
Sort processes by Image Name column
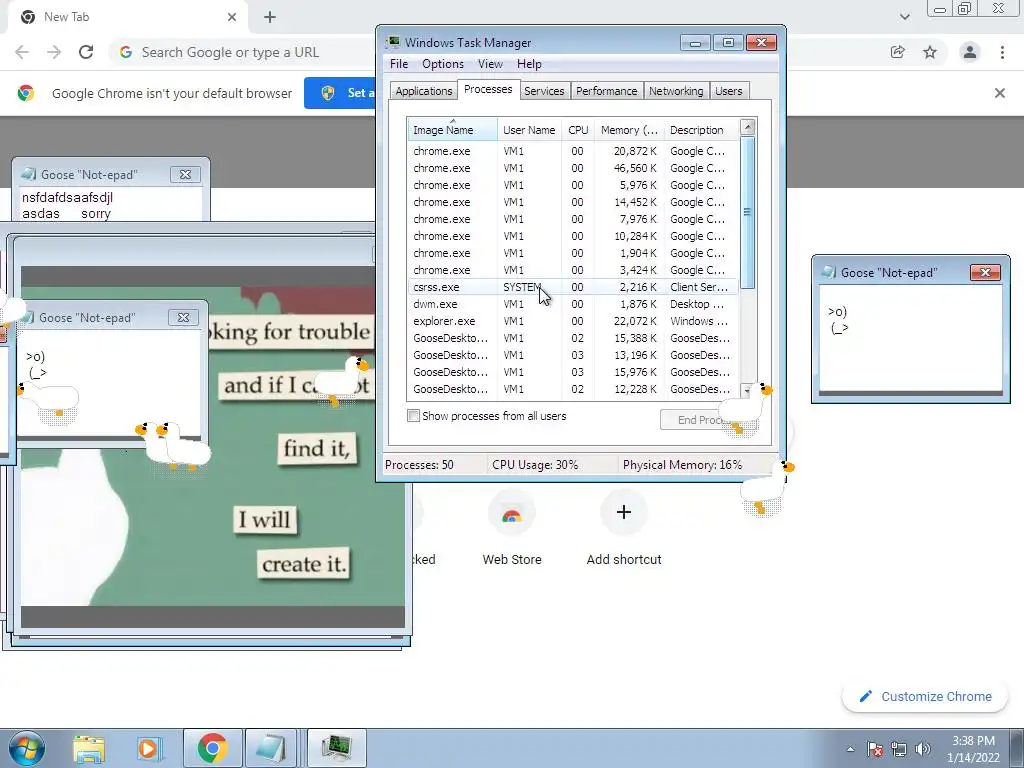tap(452, 130)
